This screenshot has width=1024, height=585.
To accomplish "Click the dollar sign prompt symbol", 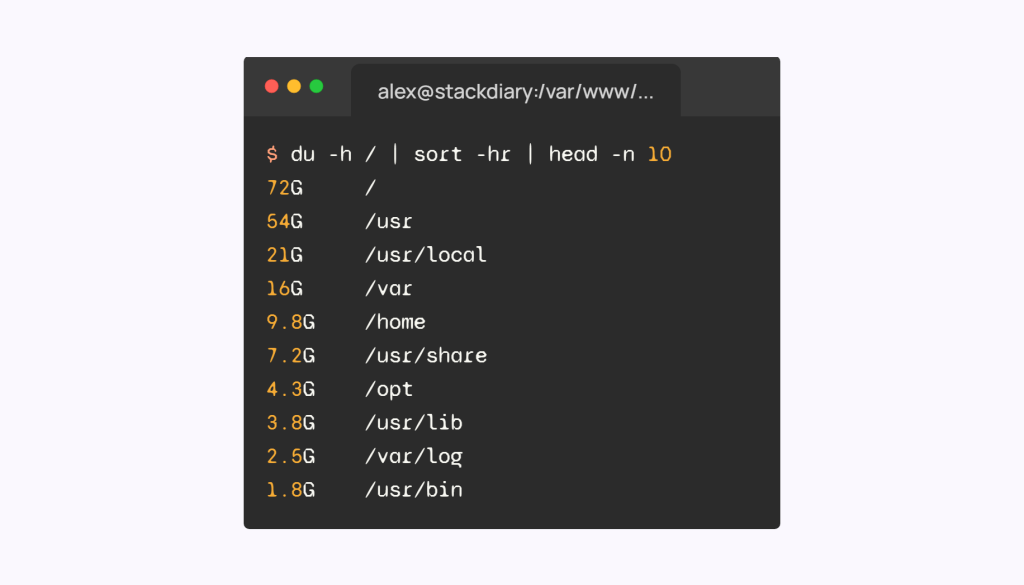I will [272, 154].
